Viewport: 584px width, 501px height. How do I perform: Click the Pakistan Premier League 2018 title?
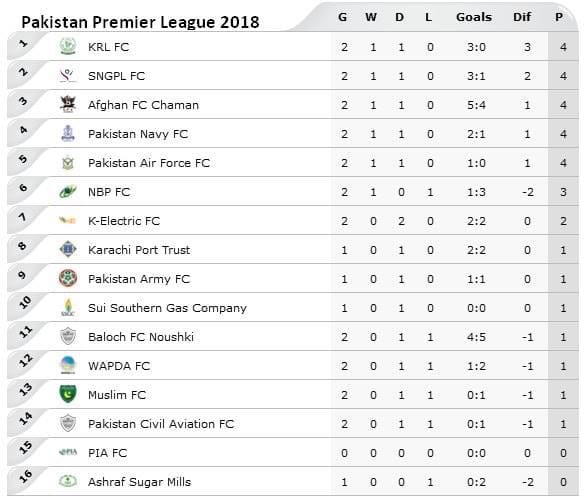[140, 22]
